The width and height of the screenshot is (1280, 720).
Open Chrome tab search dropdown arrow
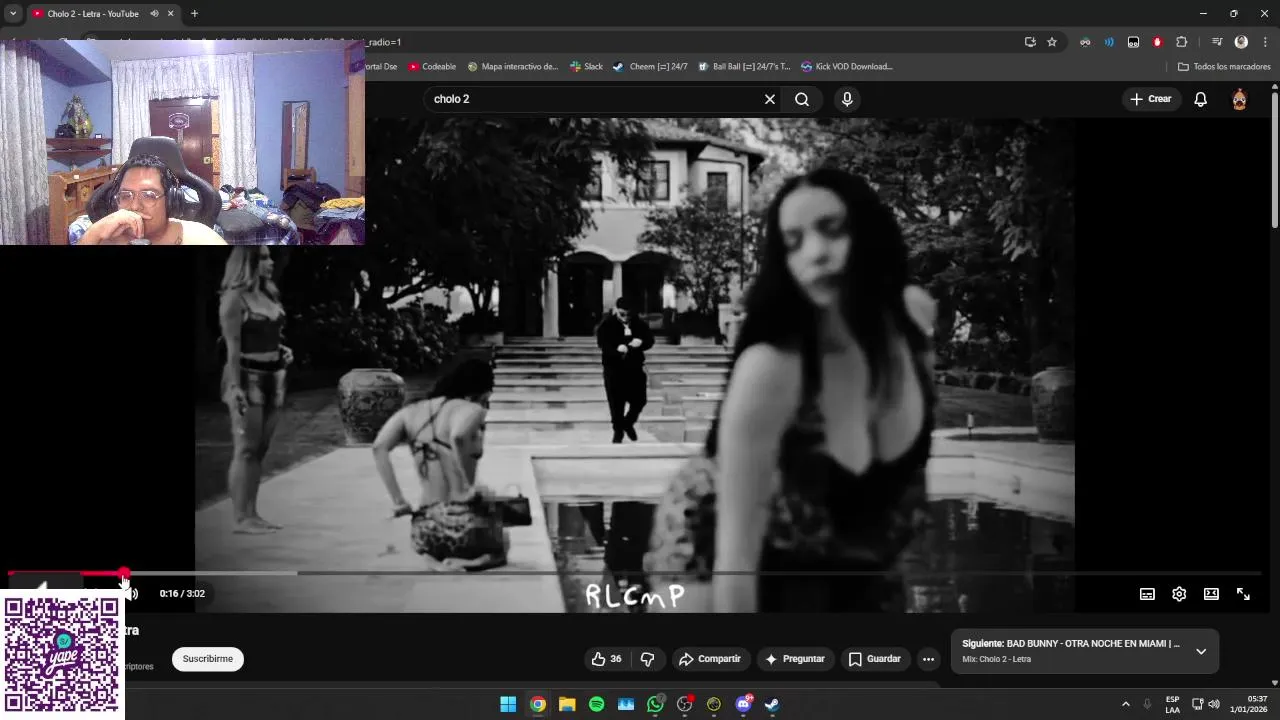(13, 14)
